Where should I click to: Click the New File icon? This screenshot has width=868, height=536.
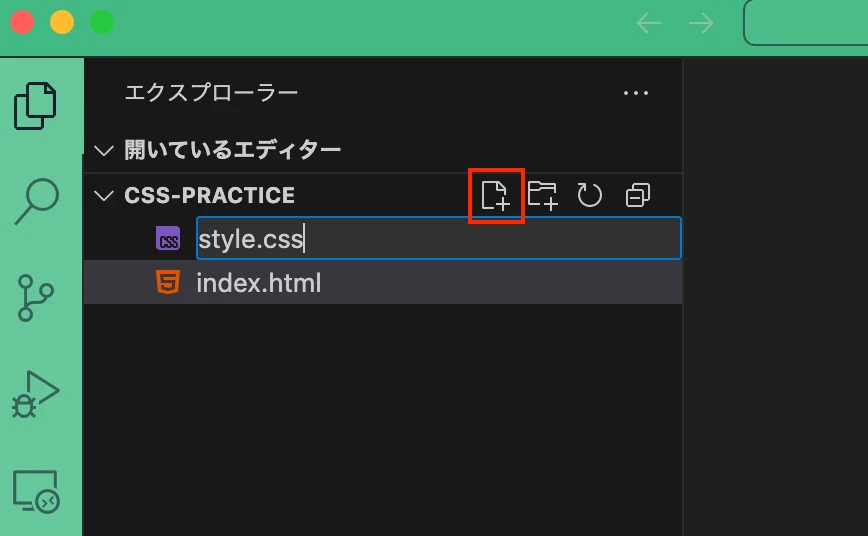[x=496, y=195]
